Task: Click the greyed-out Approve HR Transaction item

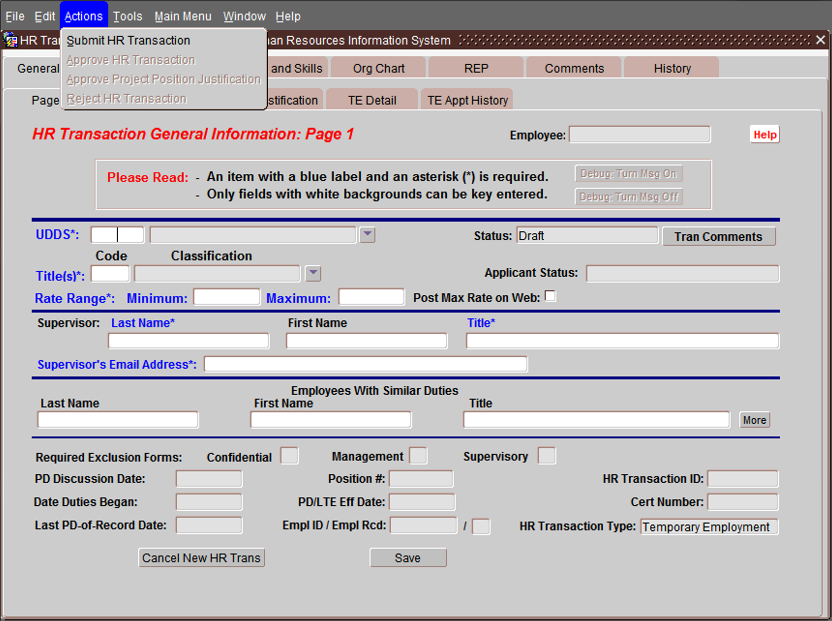Action: tap(164, 60)
